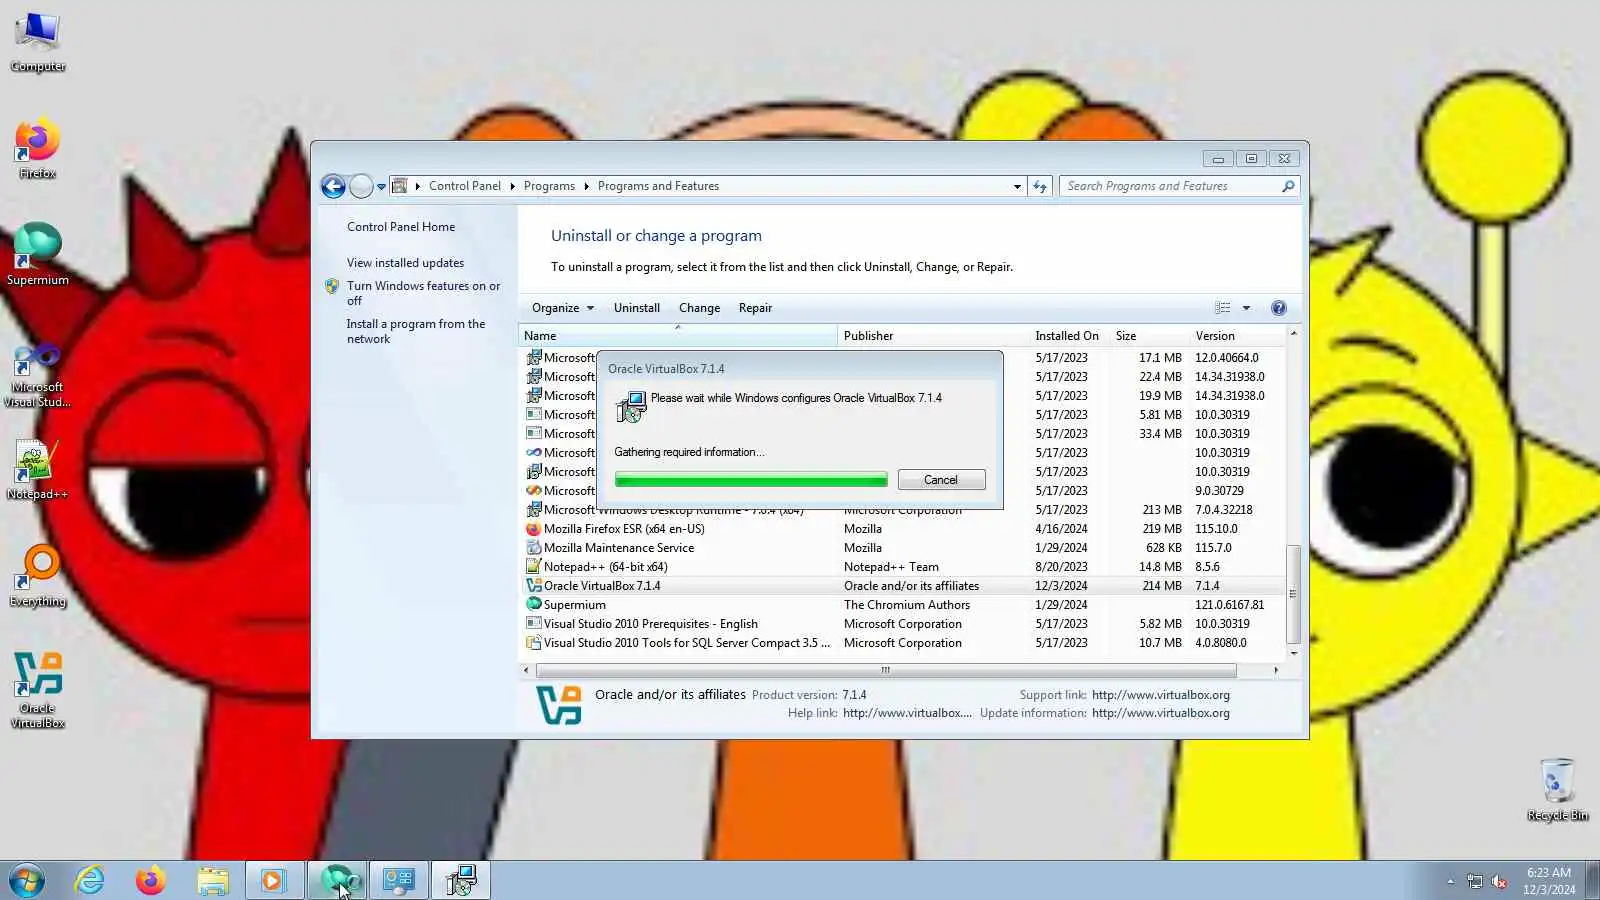The image size is (1600, 900).
Task: Open the Computer desktop icon
Action: 38,42
